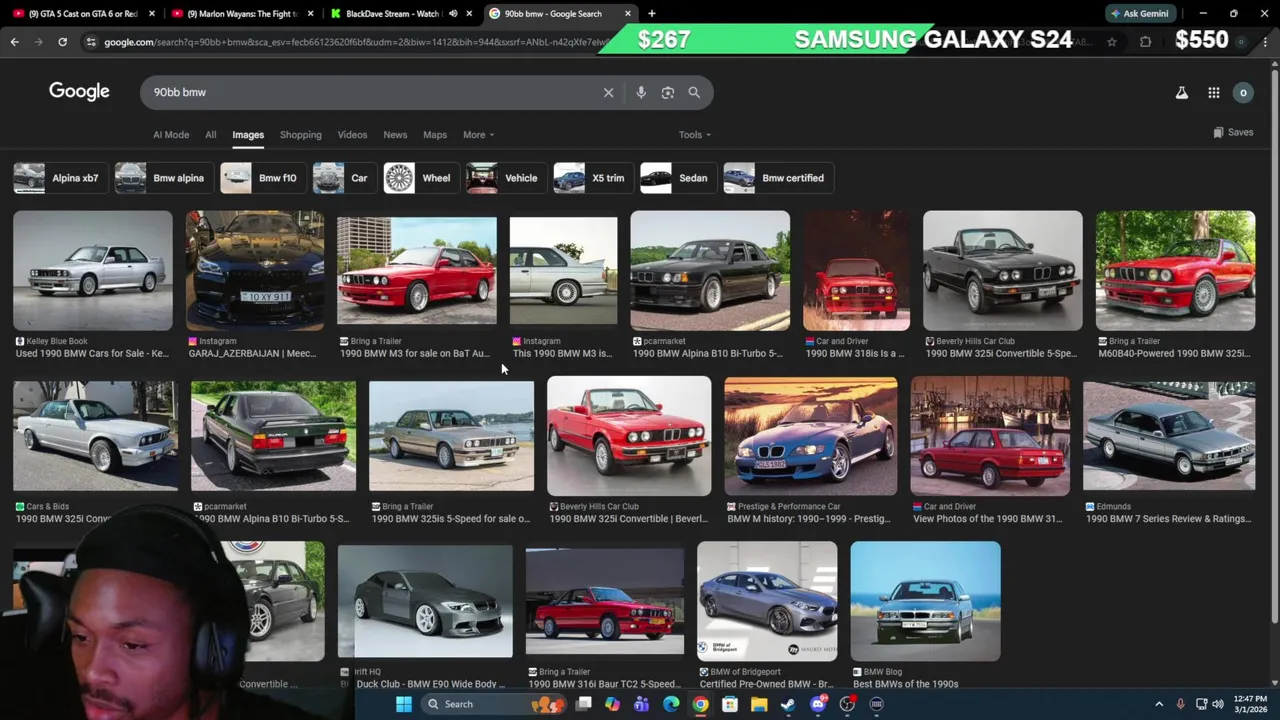Open Microsoft Store from the taskbar
The image size is (1280, 720).
(x=730, y=704)
